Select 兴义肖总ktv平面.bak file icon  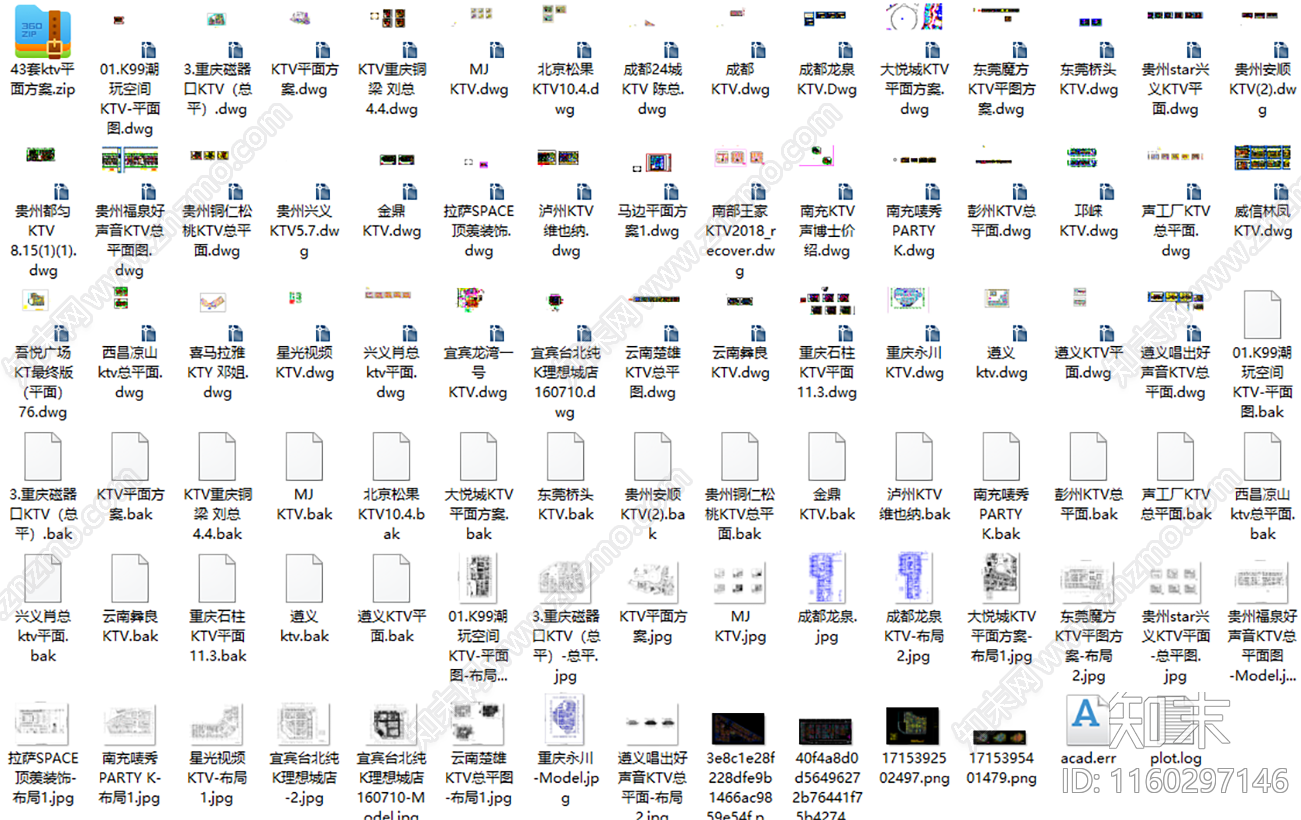click(x=43, y=578)
